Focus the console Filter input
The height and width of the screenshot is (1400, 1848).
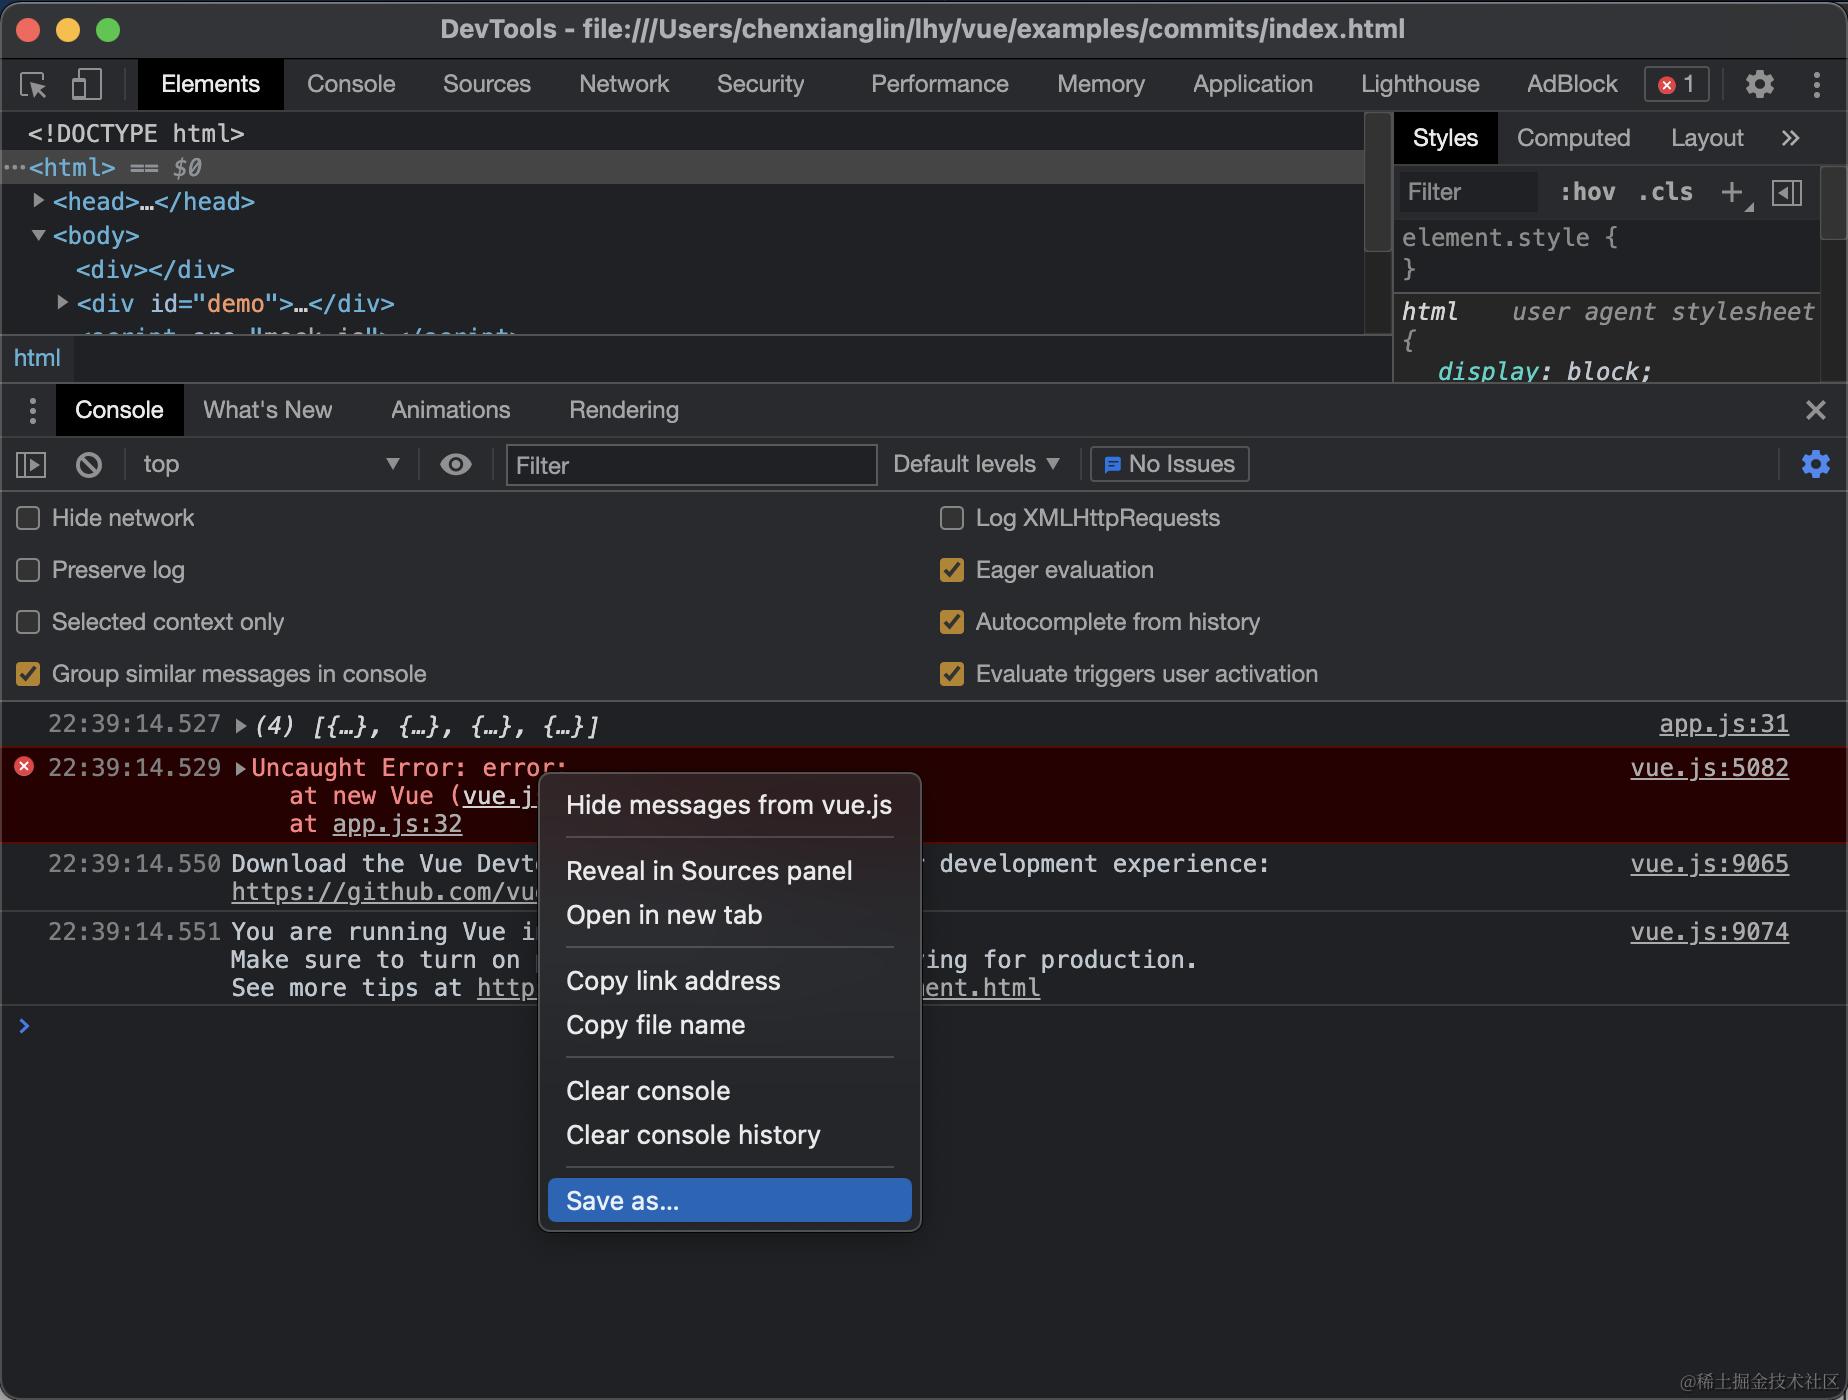click(x=692, y=465)
